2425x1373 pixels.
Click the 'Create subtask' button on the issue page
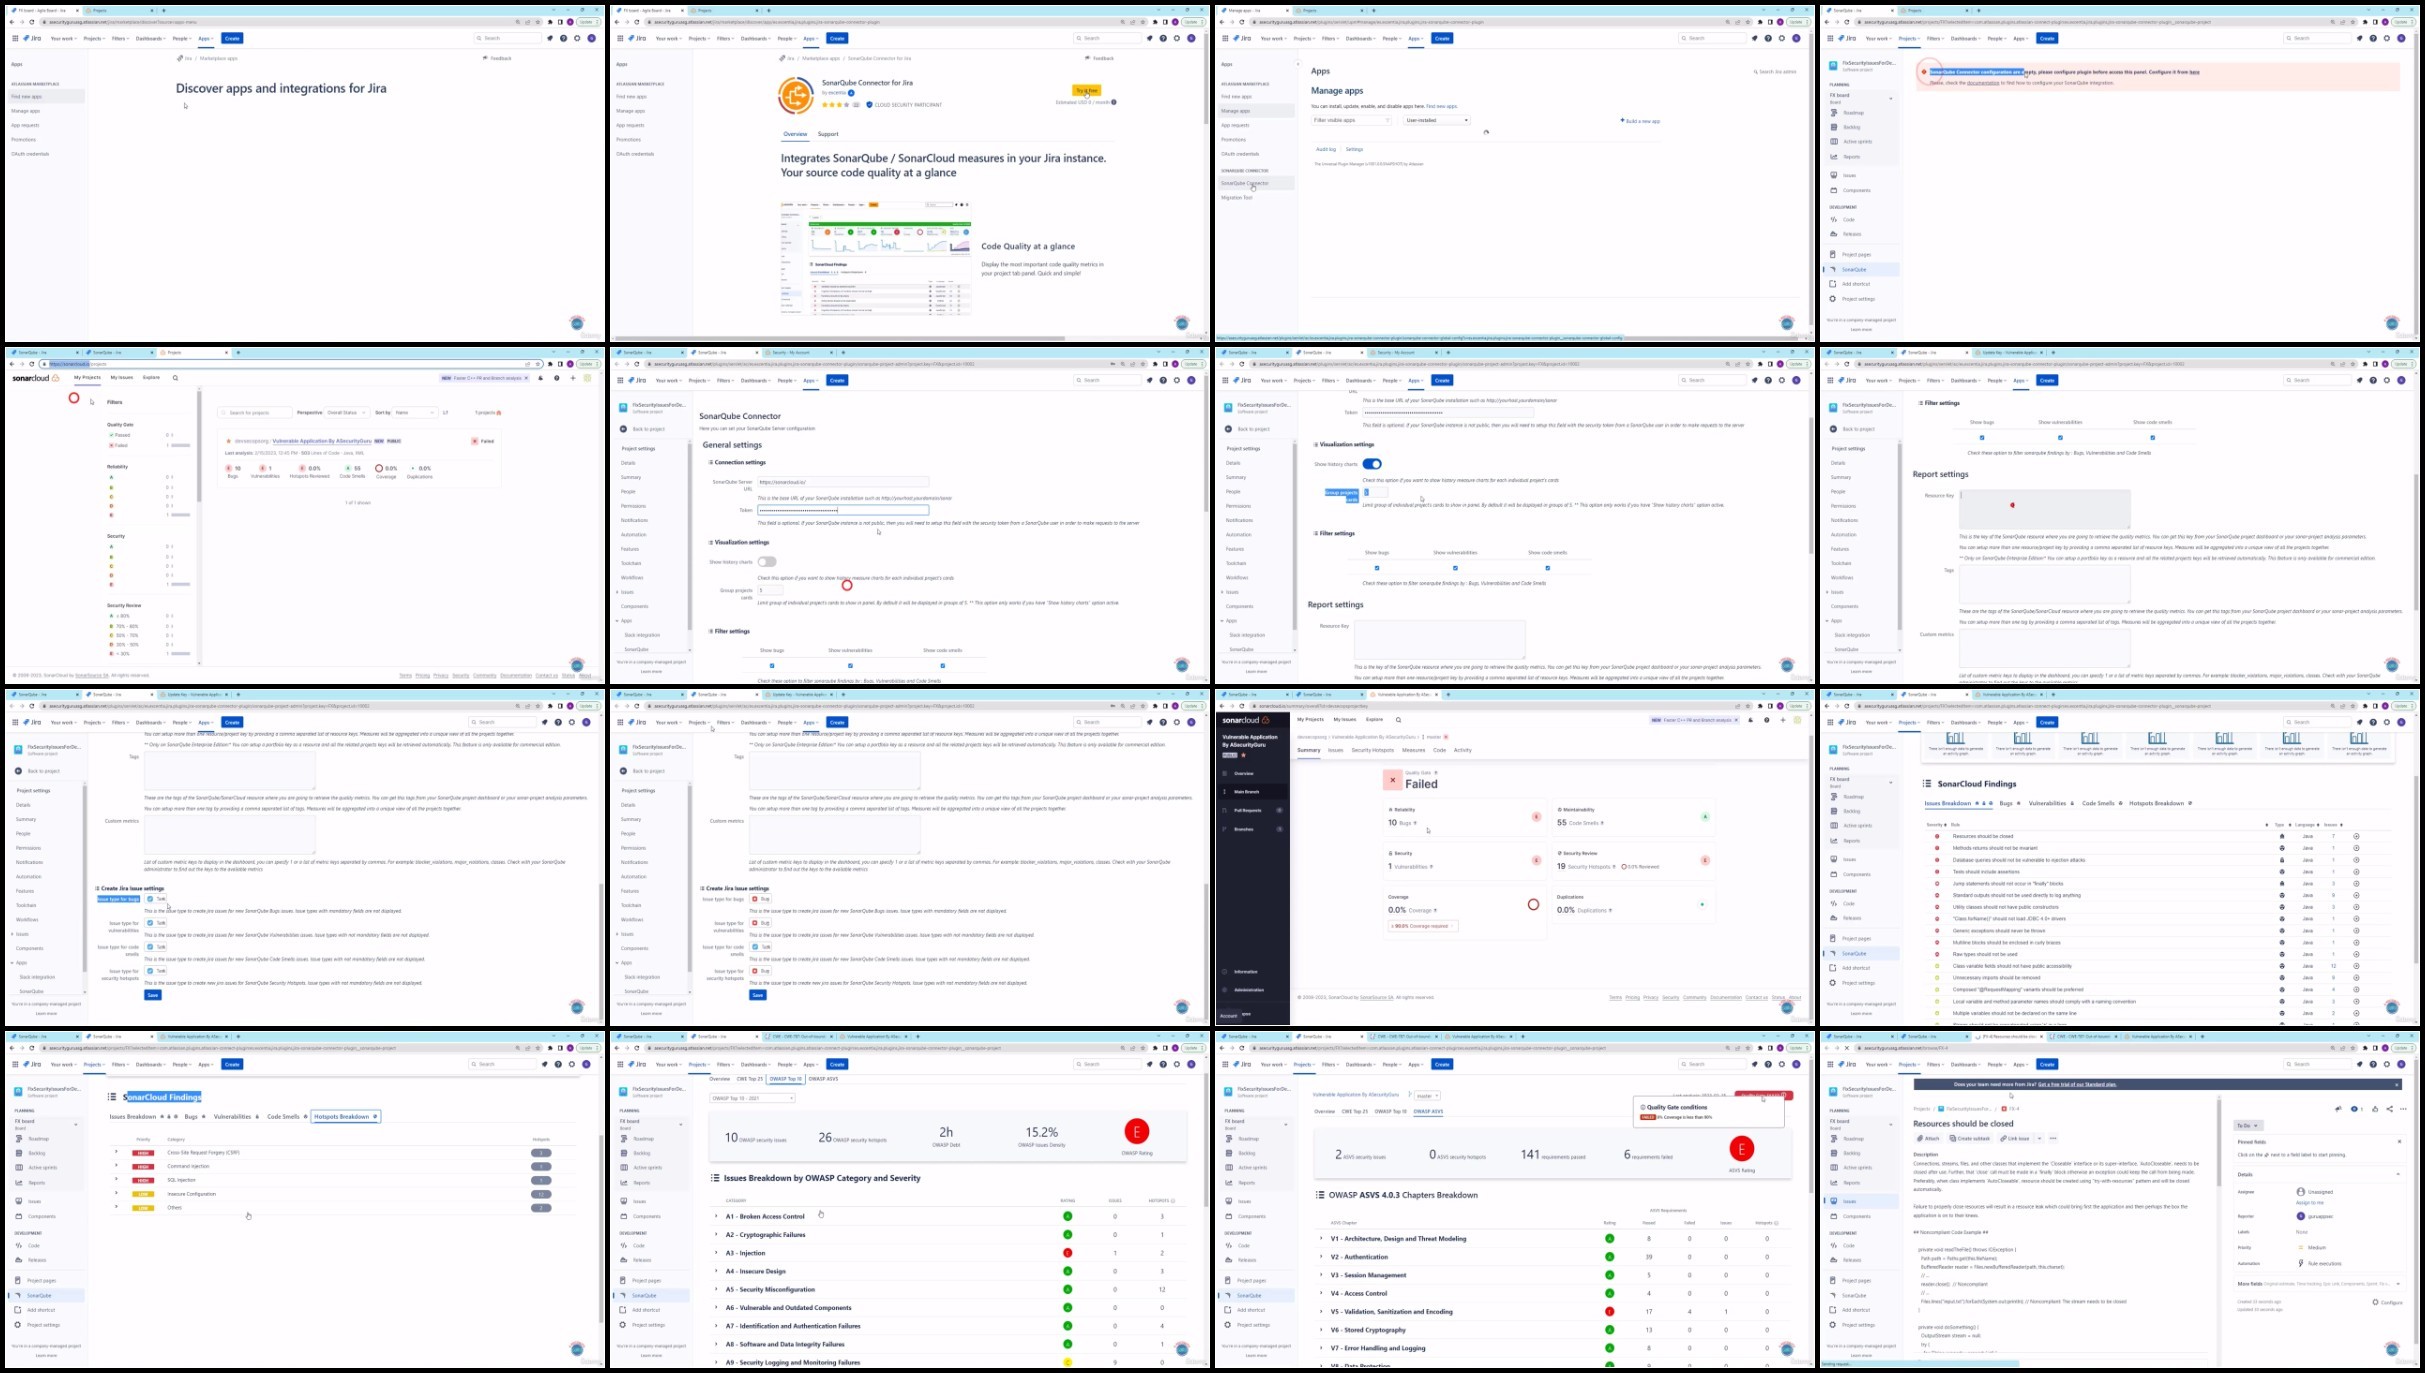(x=1970, y=1138)
